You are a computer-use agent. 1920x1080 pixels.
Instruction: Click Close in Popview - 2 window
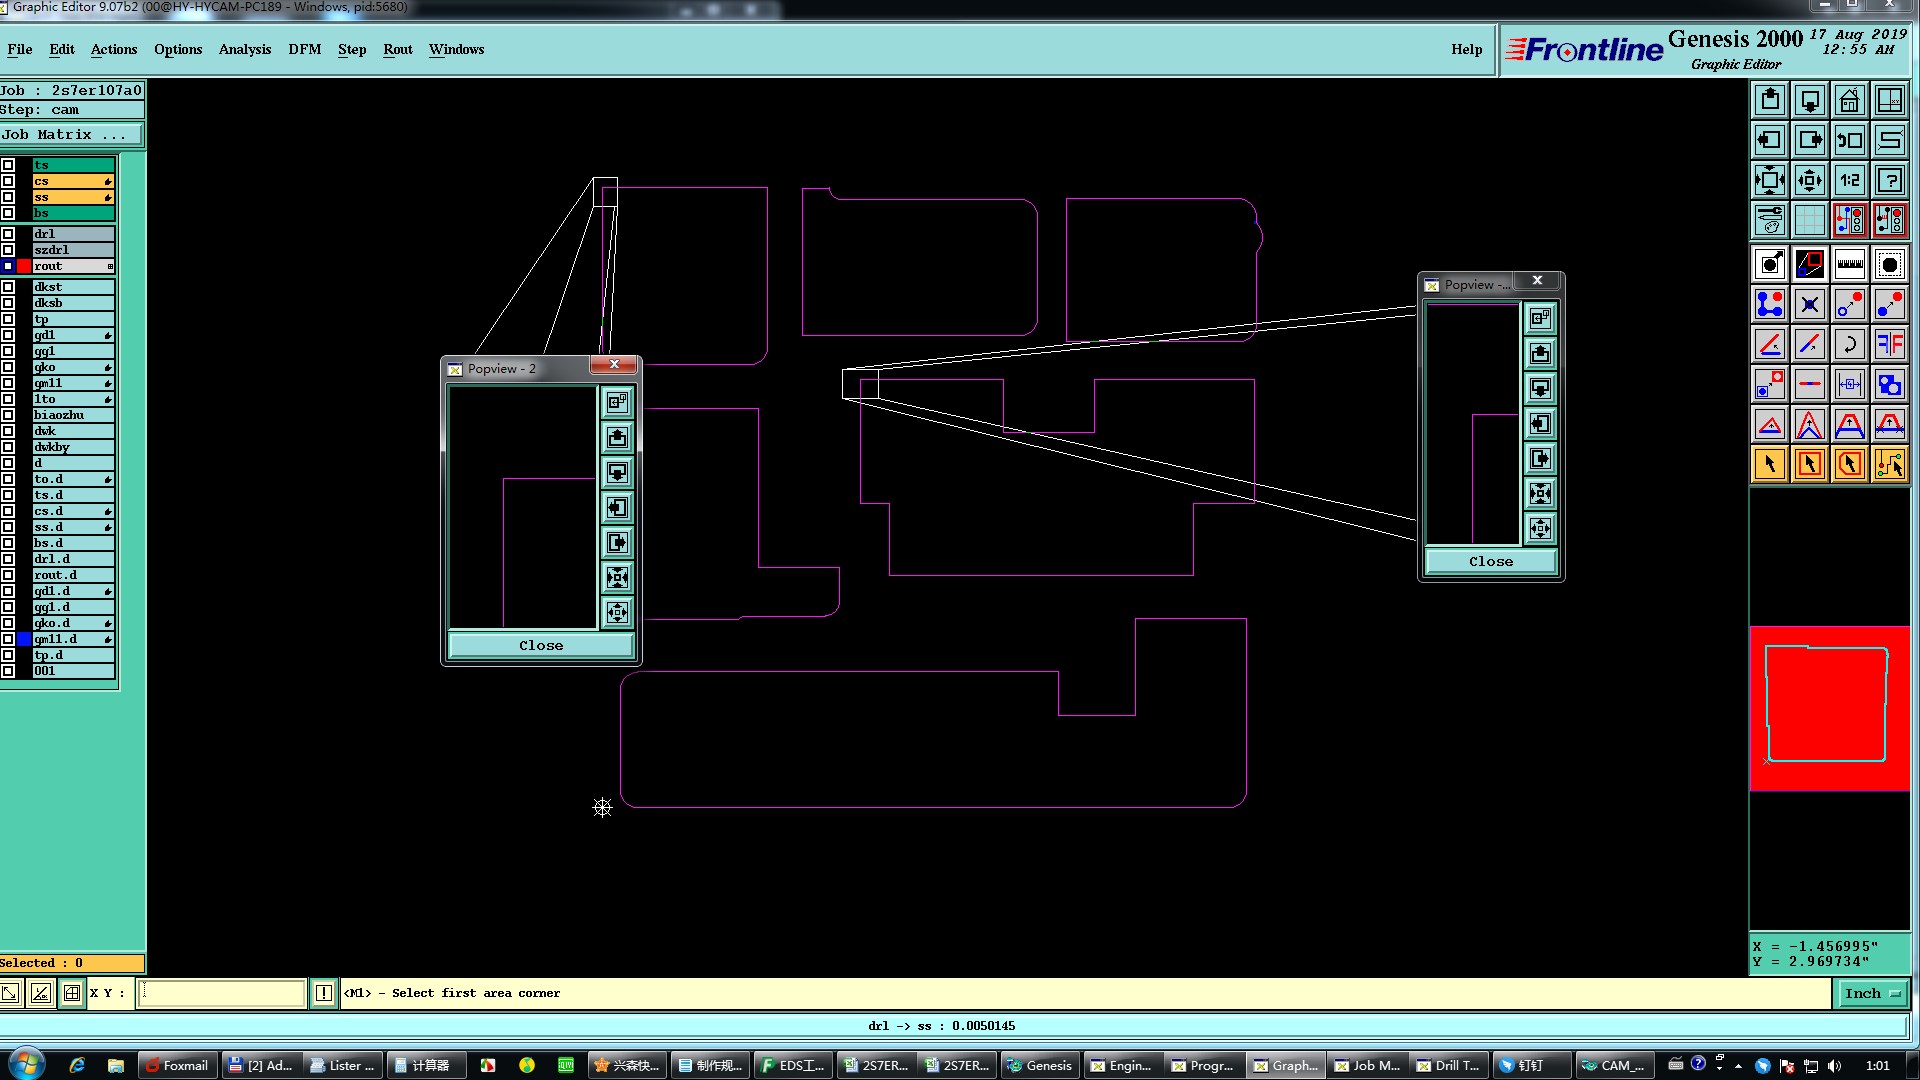click(x=540, y=645)
